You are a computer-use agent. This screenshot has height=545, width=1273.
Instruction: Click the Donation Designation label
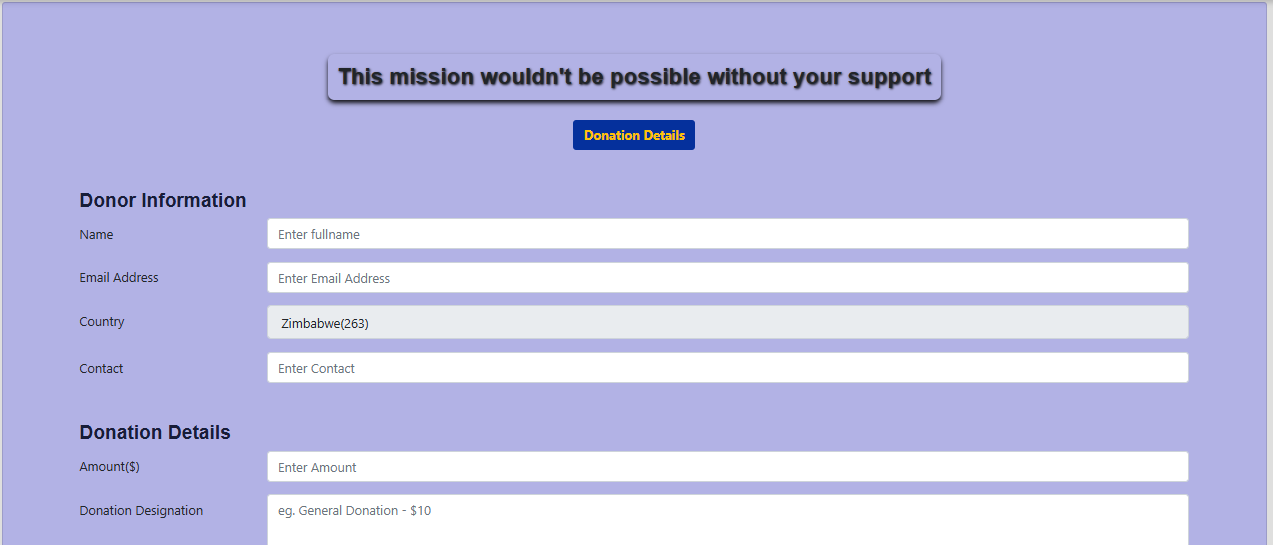click(x=141, y=511)
